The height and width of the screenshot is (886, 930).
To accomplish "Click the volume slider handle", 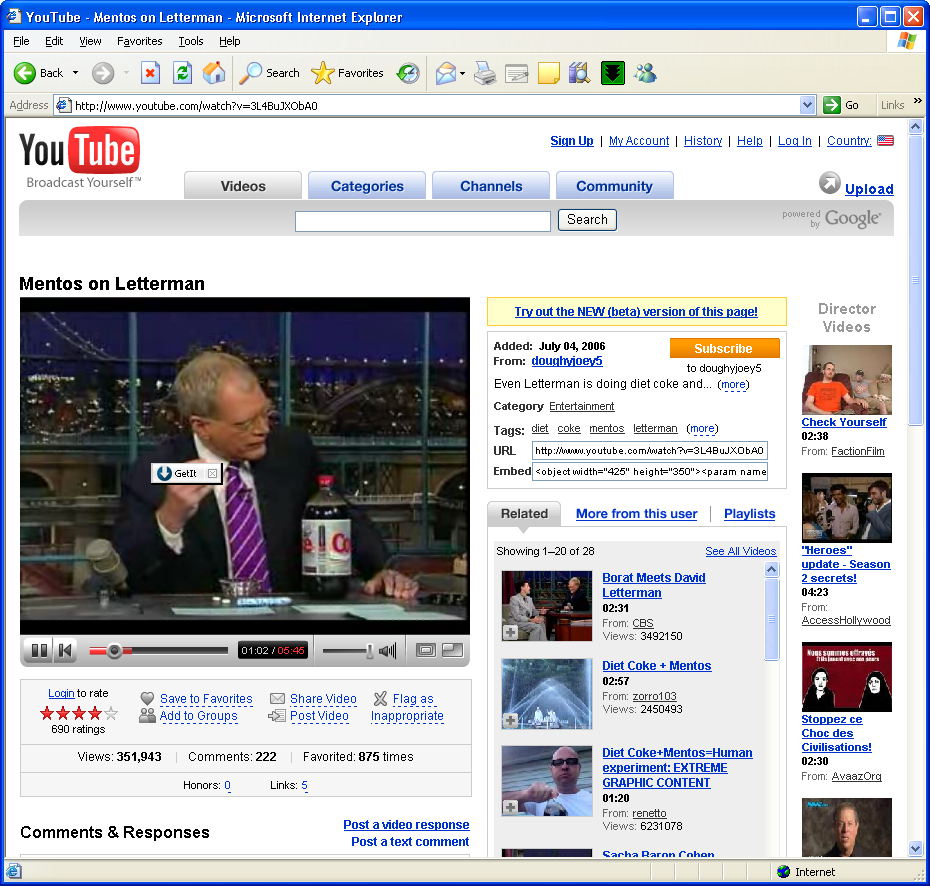I will pyautogui.click(x=370, y=651).
